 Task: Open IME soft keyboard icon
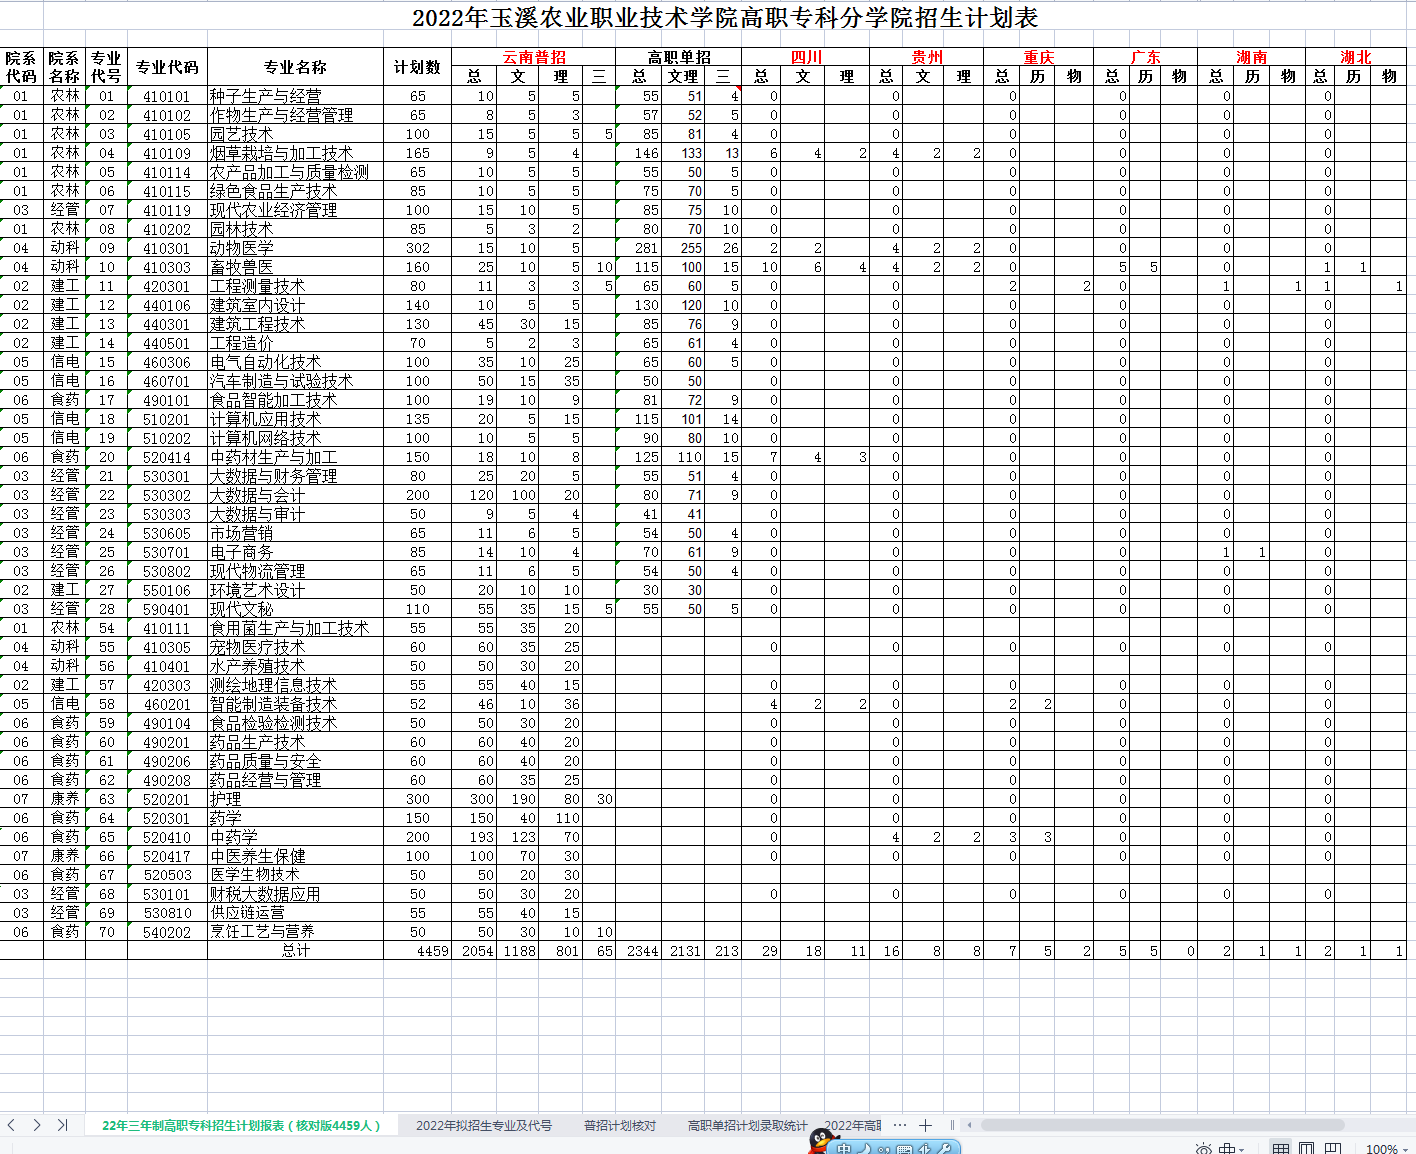[903, 1149]
